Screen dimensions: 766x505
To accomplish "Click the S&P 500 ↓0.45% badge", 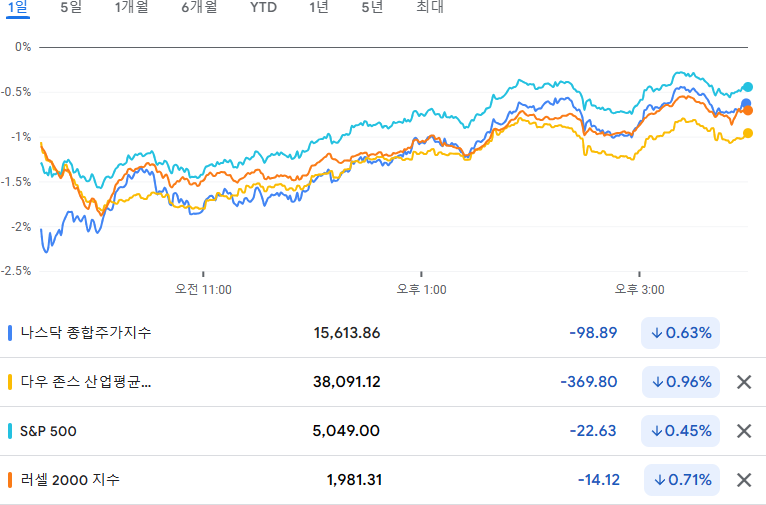I will click(681, 431).
